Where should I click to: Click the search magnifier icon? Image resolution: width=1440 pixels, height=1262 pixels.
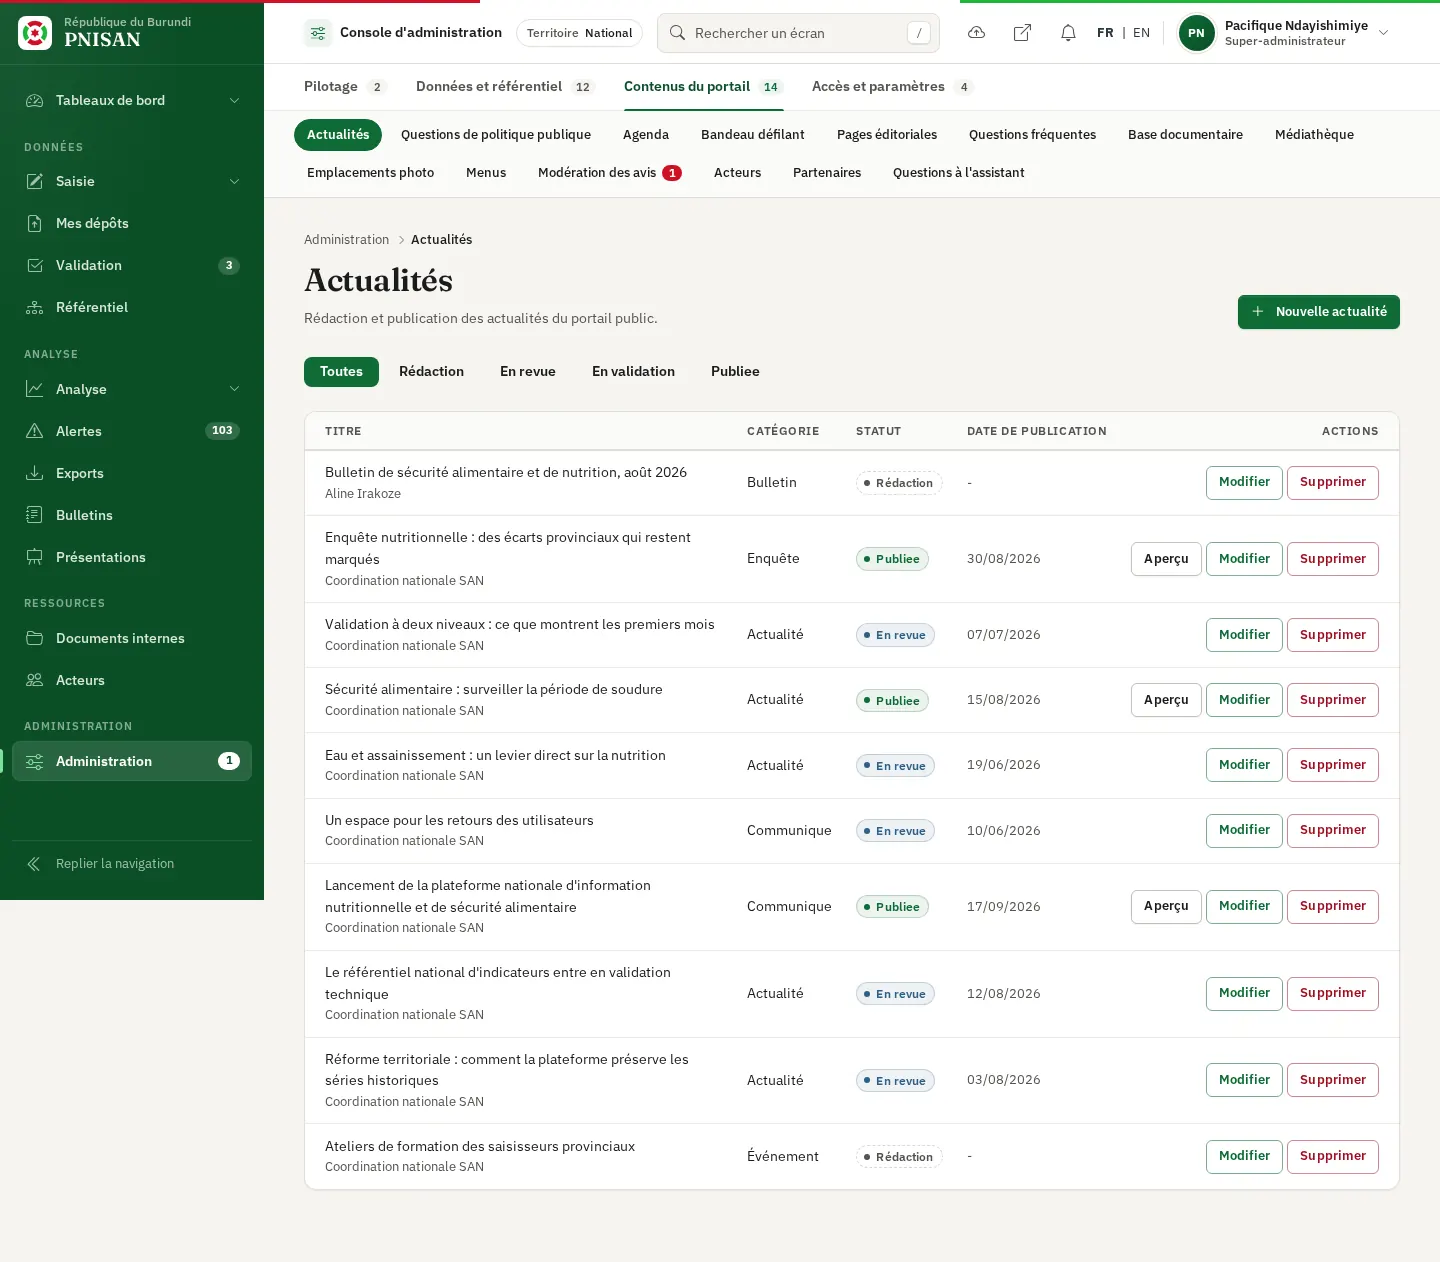pyautogui.click(x=677, y=33)
